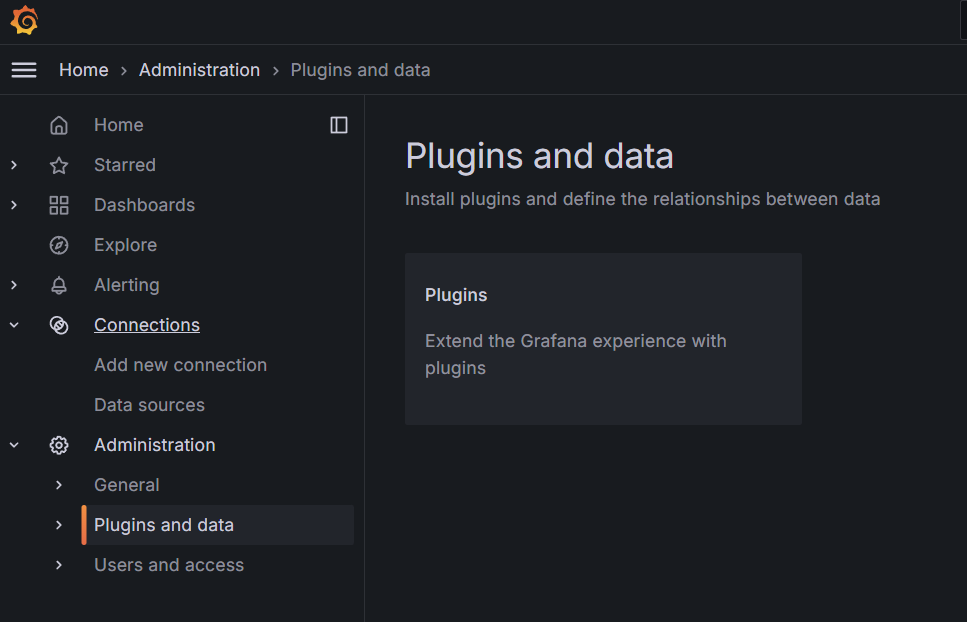Click the Administration gear icon

[x=59, y=445]
